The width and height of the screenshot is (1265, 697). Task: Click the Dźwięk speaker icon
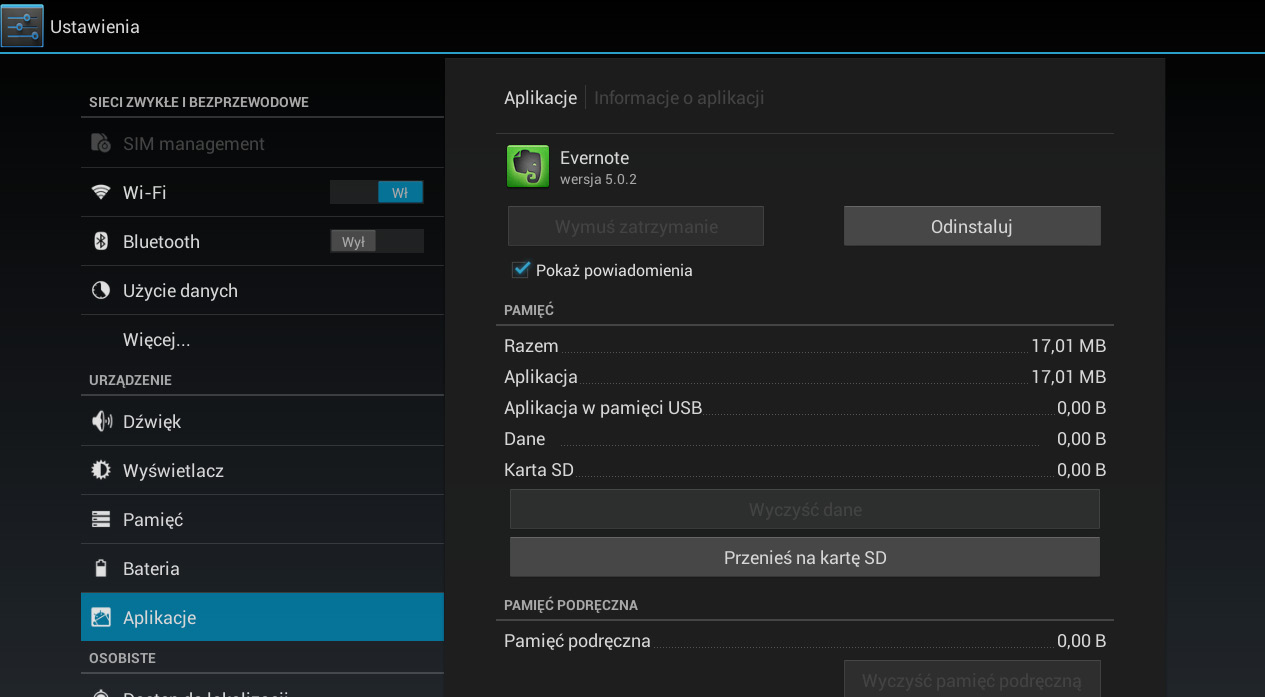[101, 421]
